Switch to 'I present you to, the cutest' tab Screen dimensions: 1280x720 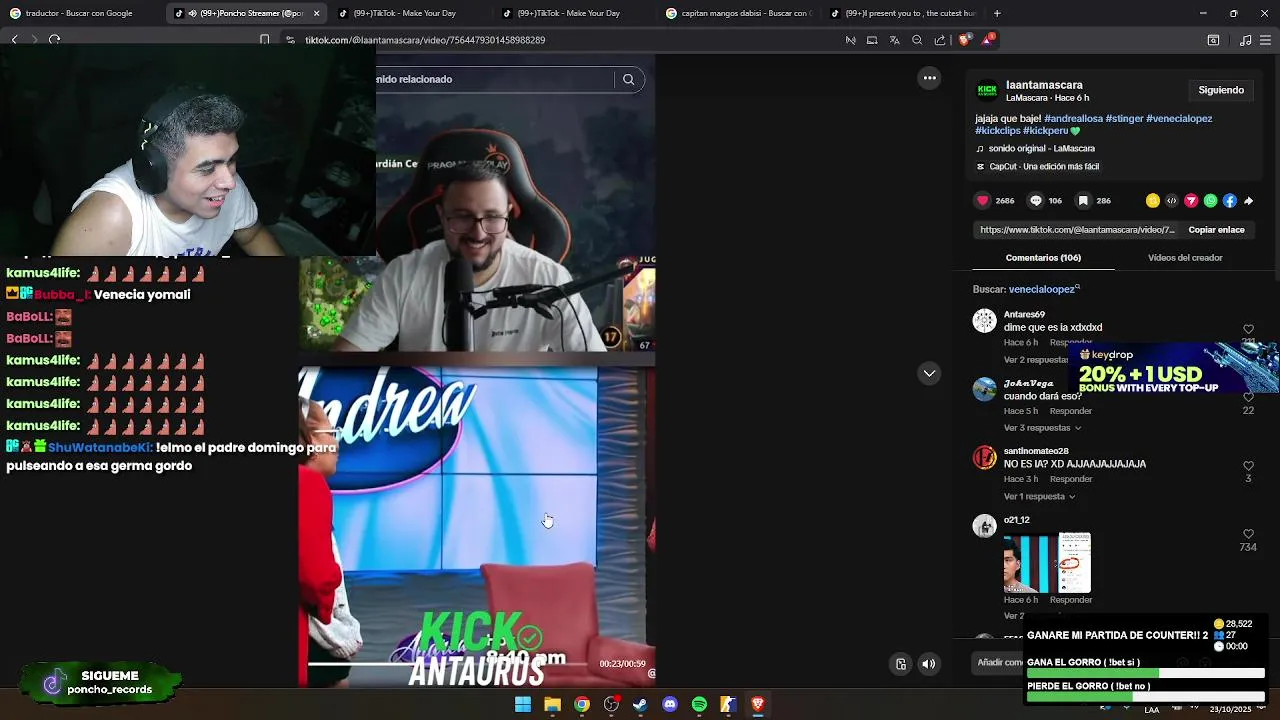click(x=905, y=13)
